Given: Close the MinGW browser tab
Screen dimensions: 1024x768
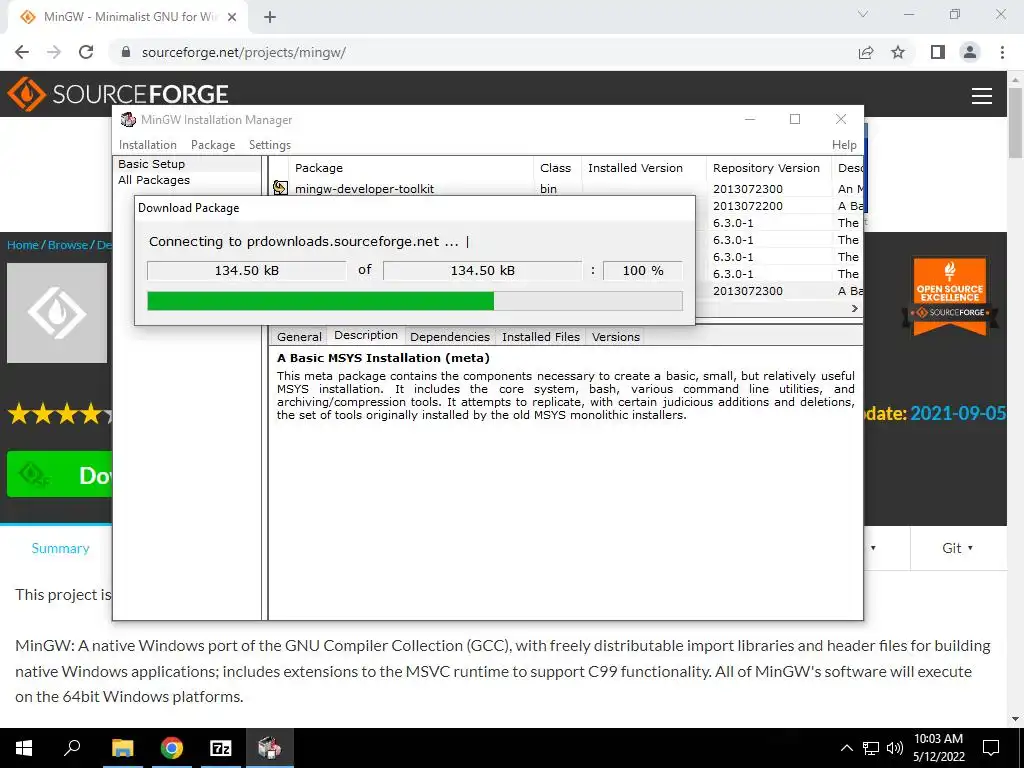Looking at the screenshot, I should (x=232, y=17).
